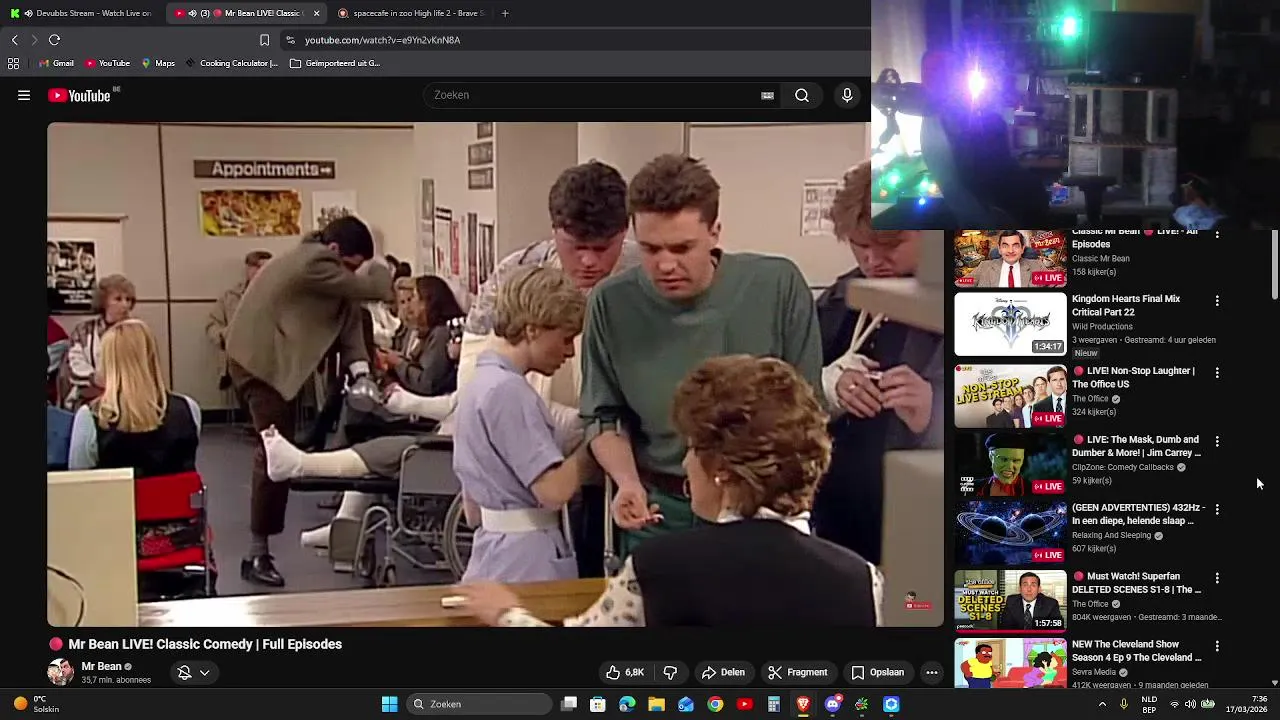
Task: Open the Cooking Calculator bookmark
Action: coord(232,63)
